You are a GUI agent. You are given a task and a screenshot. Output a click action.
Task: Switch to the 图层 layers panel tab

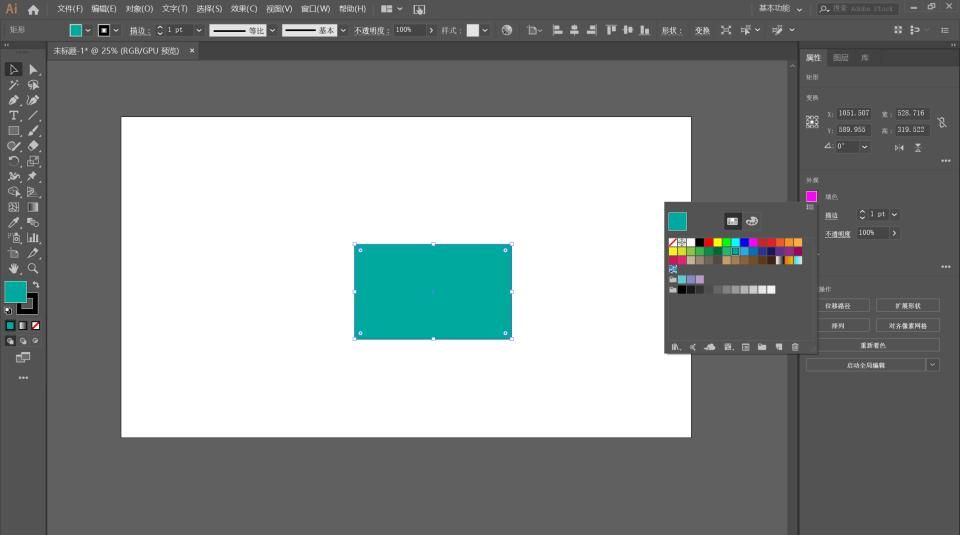point(841,58)
